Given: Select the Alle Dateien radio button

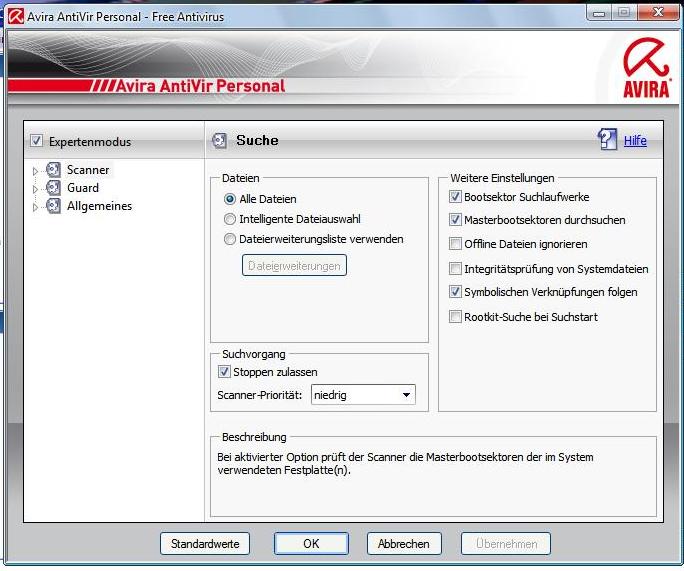Looking at the screenshot, I should coord(229,199).
